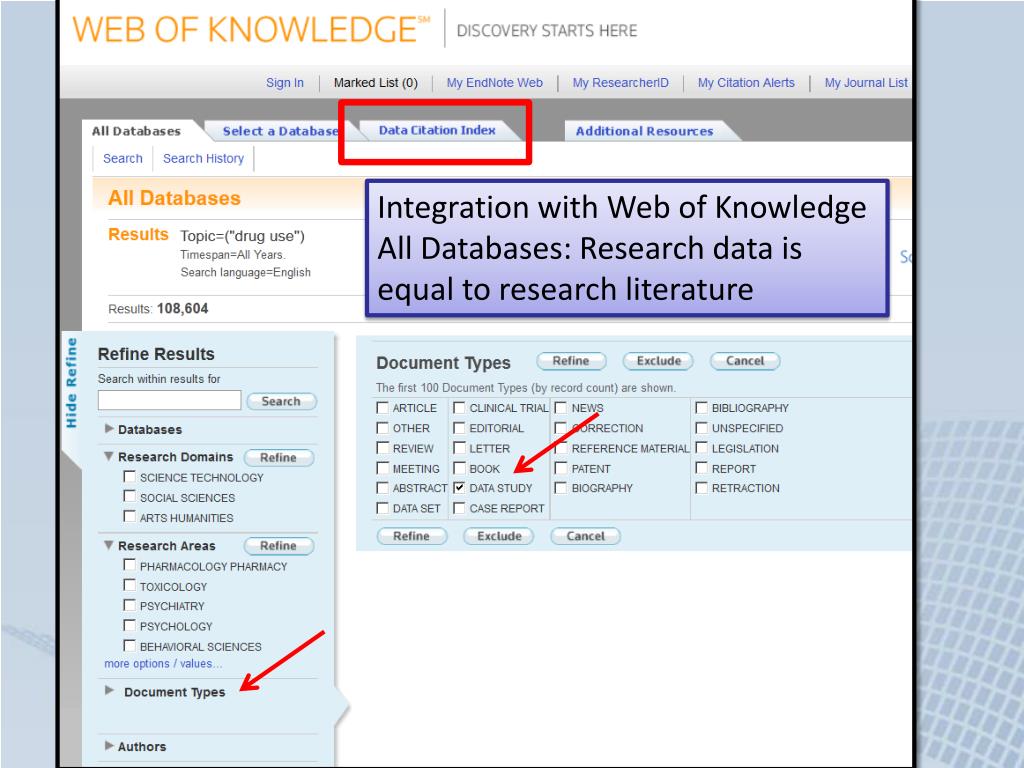
Task: Click top Exclude button beside Document Types heading
Action: click(x=658, y=360)
